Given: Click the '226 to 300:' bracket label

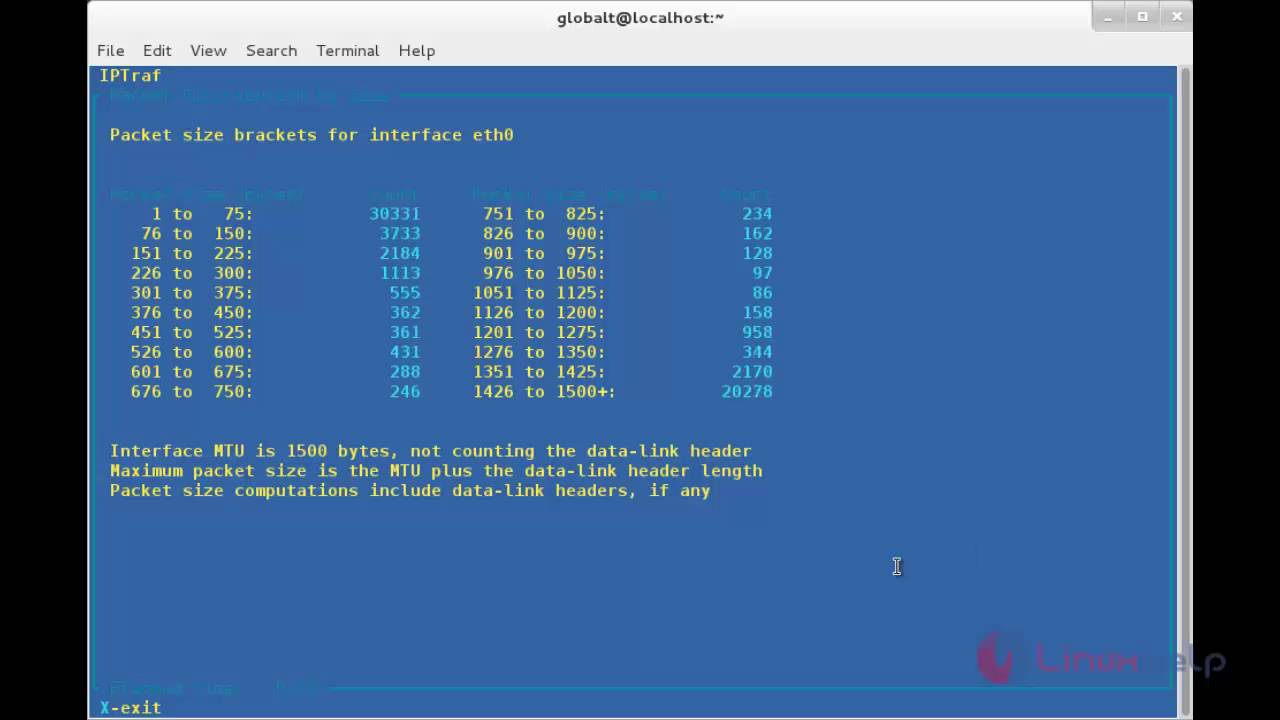Looking at the screenshot, I should pyautogui.click(x=192, y=273).
